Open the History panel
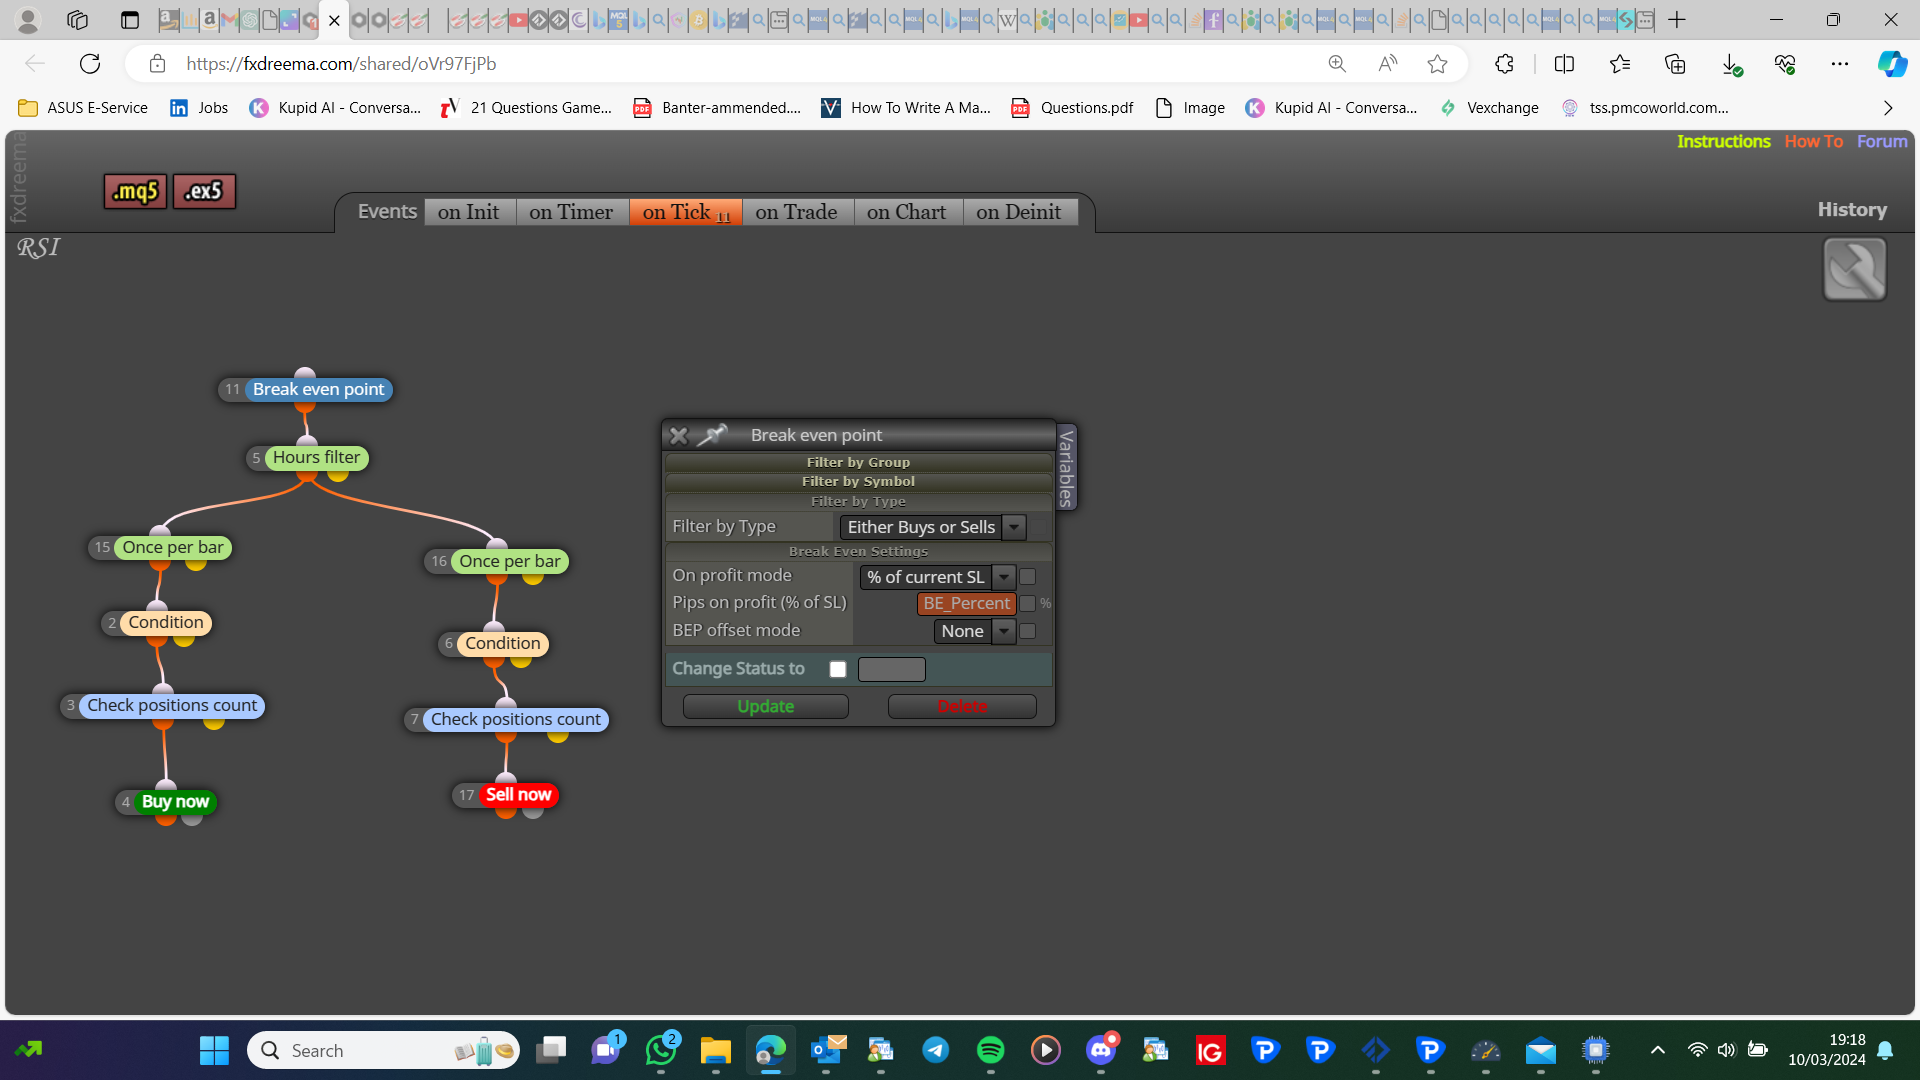 point(1852,210)
